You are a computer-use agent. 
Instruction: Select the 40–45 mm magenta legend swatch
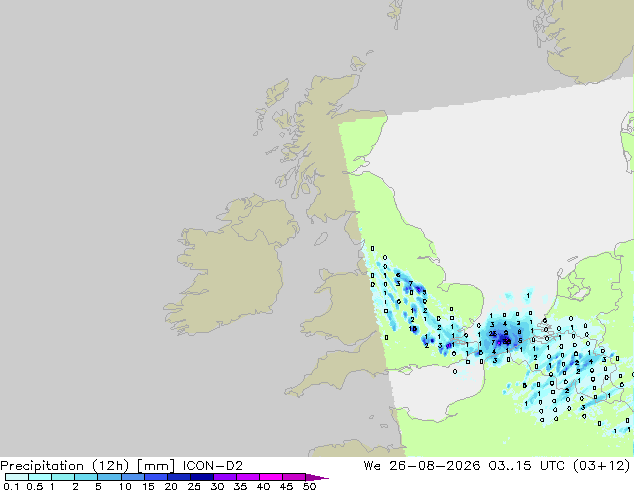coord(271,477)
